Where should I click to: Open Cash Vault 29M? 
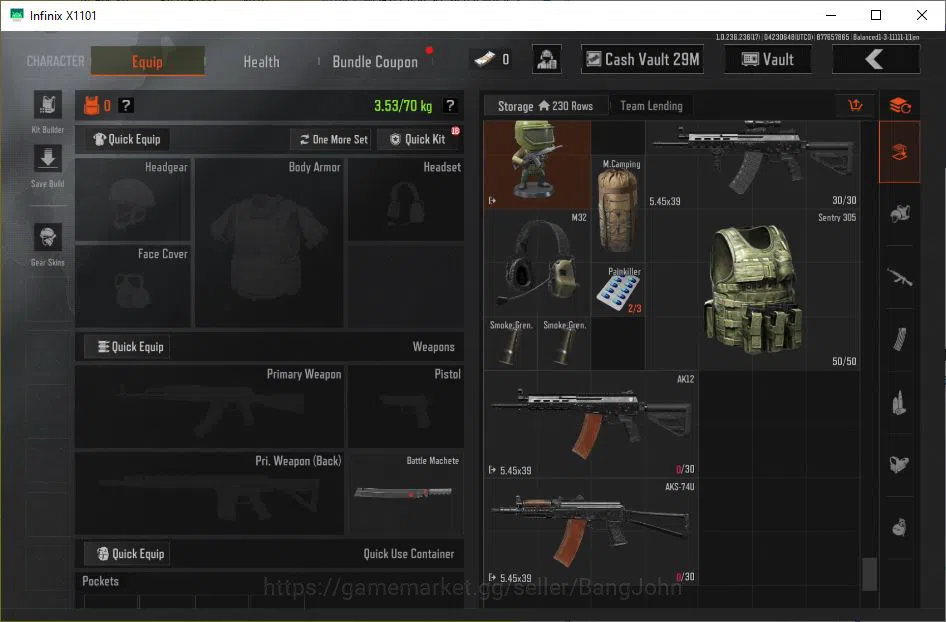(643, 59)
